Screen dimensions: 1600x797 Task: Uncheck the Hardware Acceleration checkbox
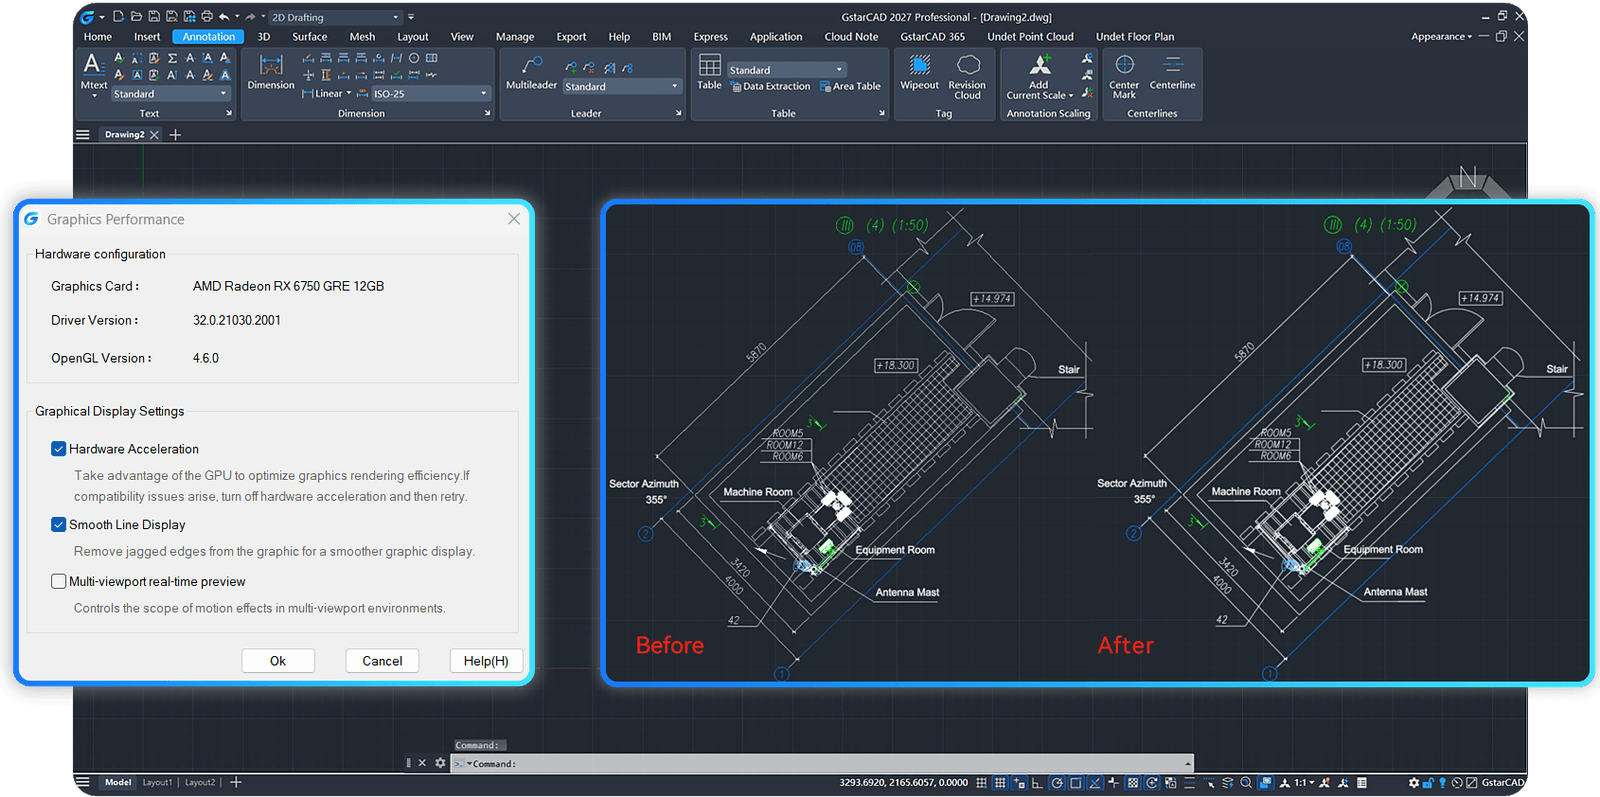59,449
